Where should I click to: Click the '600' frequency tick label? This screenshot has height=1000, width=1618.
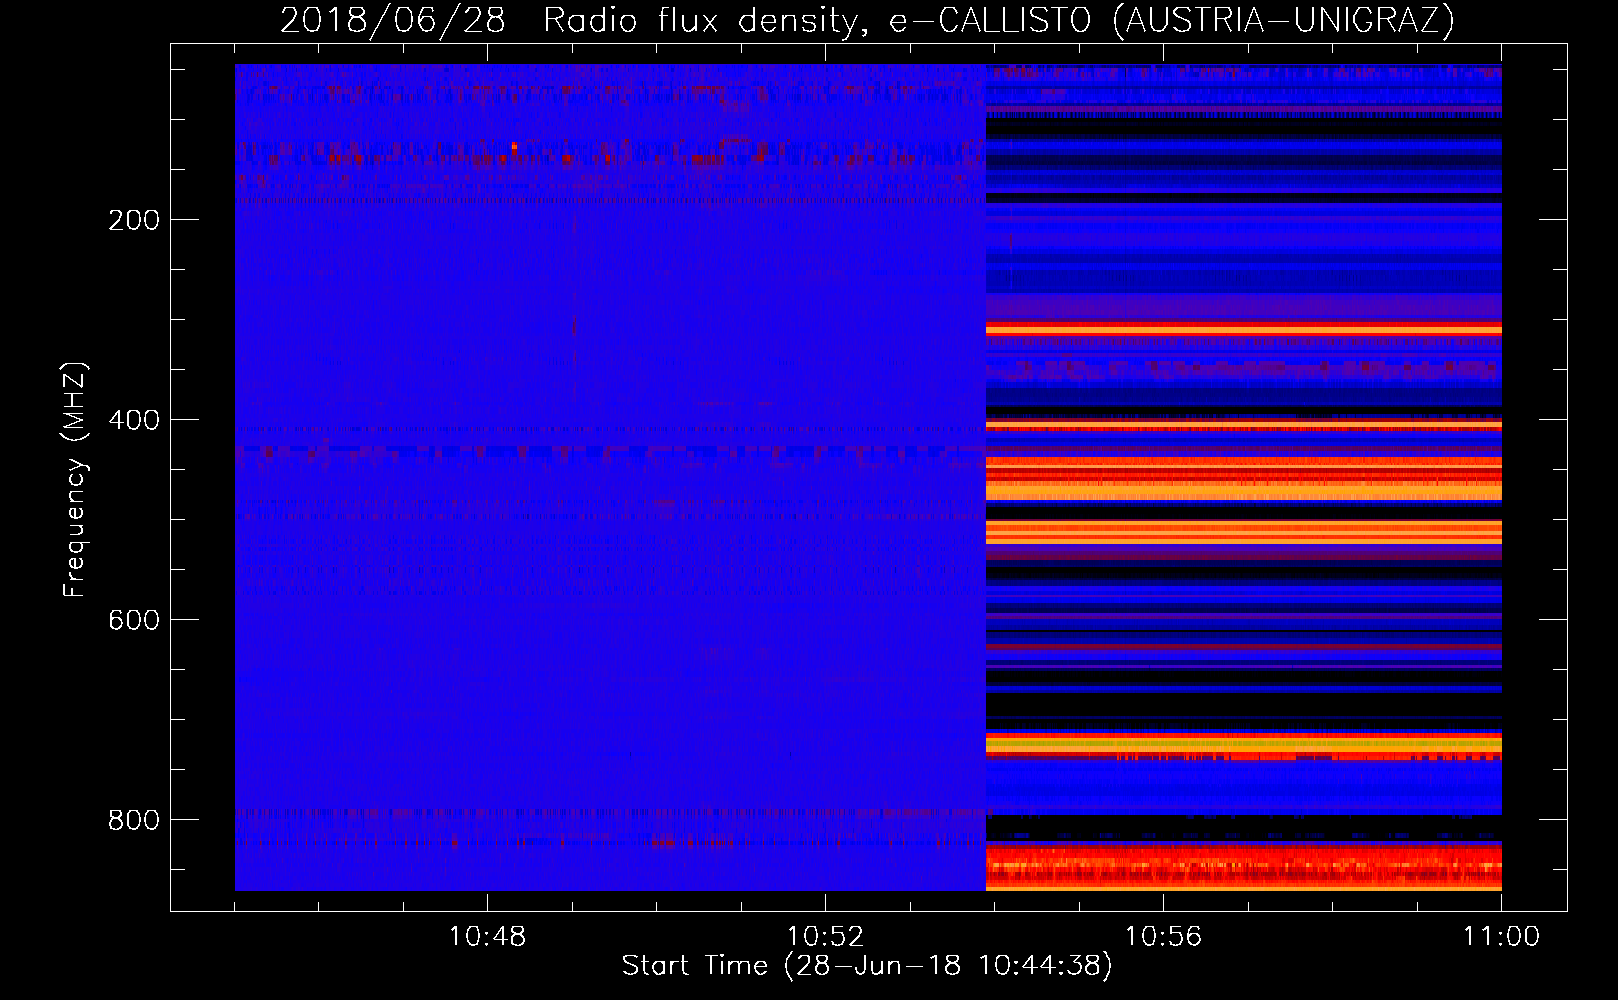click(x=134, y=620)
